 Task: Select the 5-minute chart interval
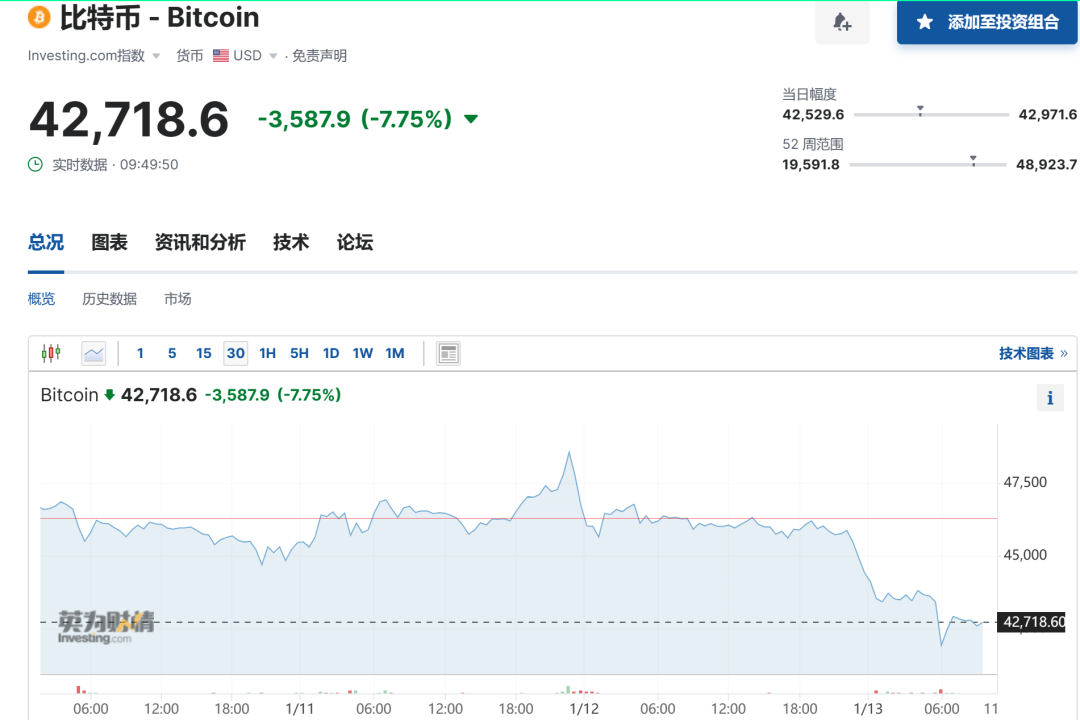tap(172, 353)
